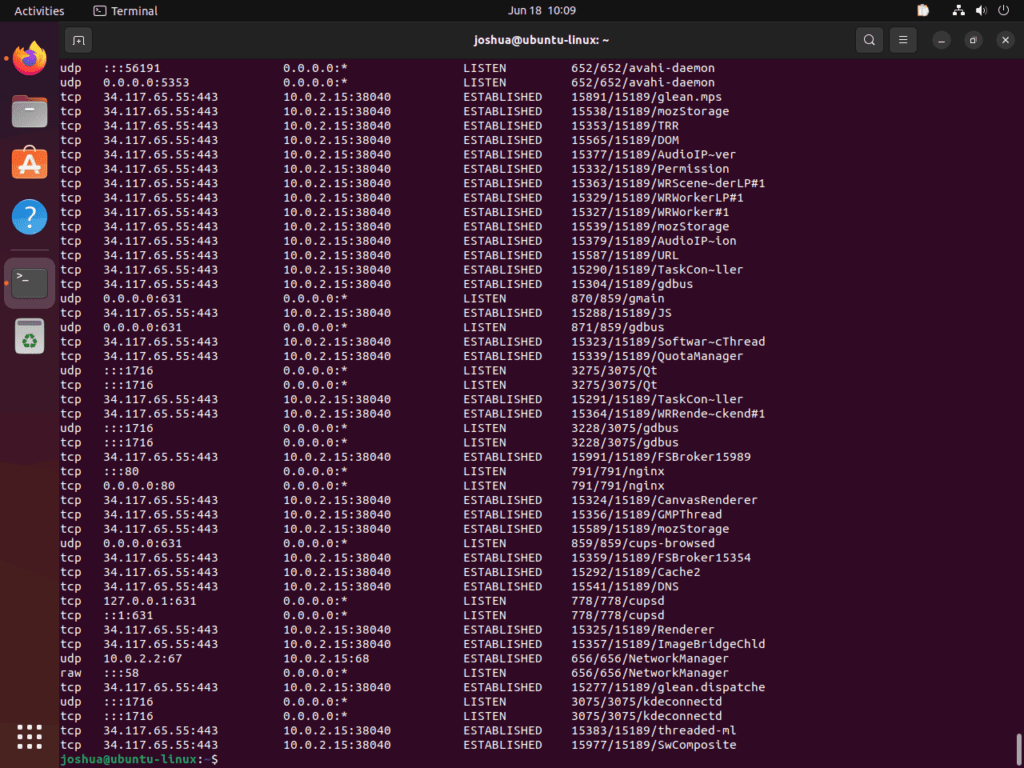
Task: Launch Firefox from the dock
Action: (x=29, y=58)
